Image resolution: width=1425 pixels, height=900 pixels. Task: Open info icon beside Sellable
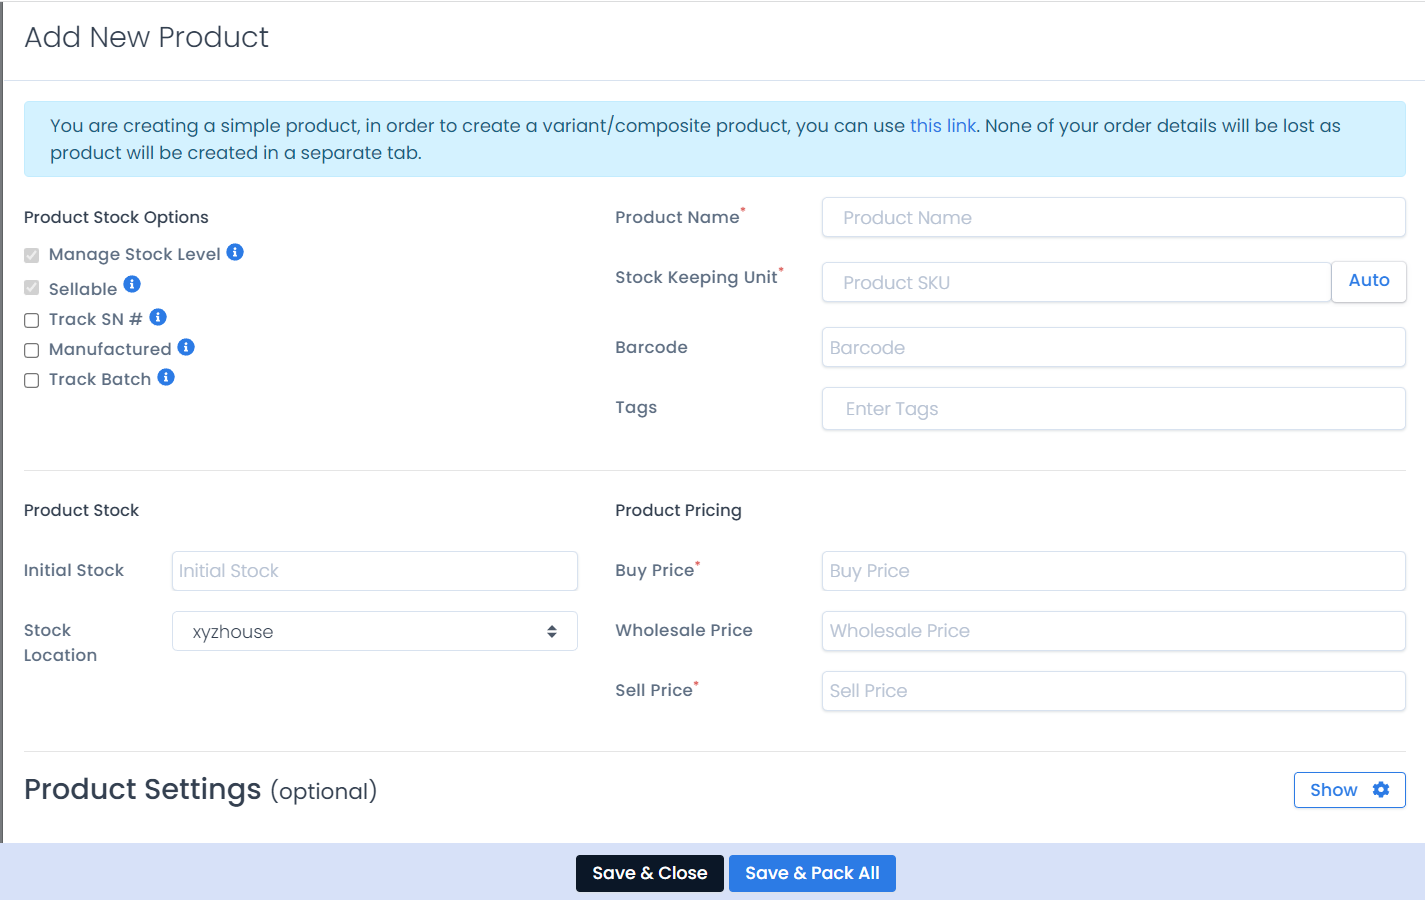(132, 284)
